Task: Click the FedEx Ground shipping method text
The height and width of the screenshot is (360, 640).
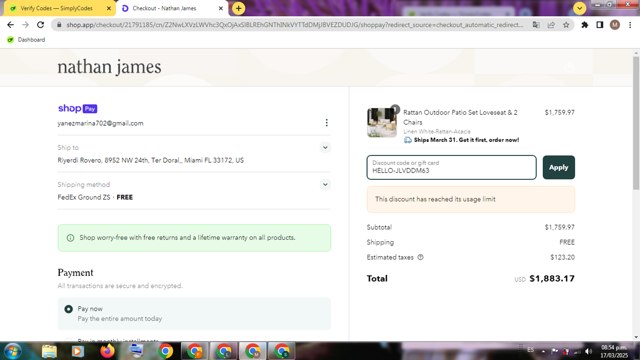Action: [95, 197]
